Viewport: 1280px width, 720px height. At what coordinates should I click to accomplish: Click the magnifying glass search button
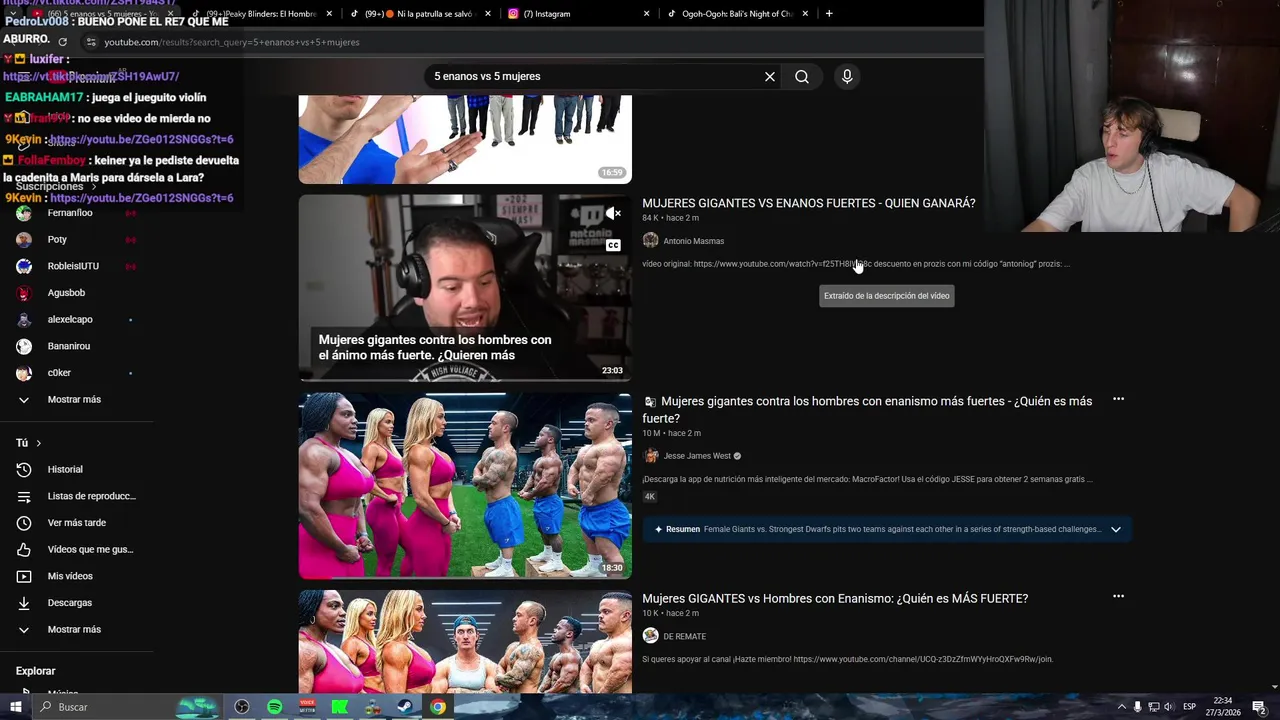pyautogui.click(x=802, y=76)
